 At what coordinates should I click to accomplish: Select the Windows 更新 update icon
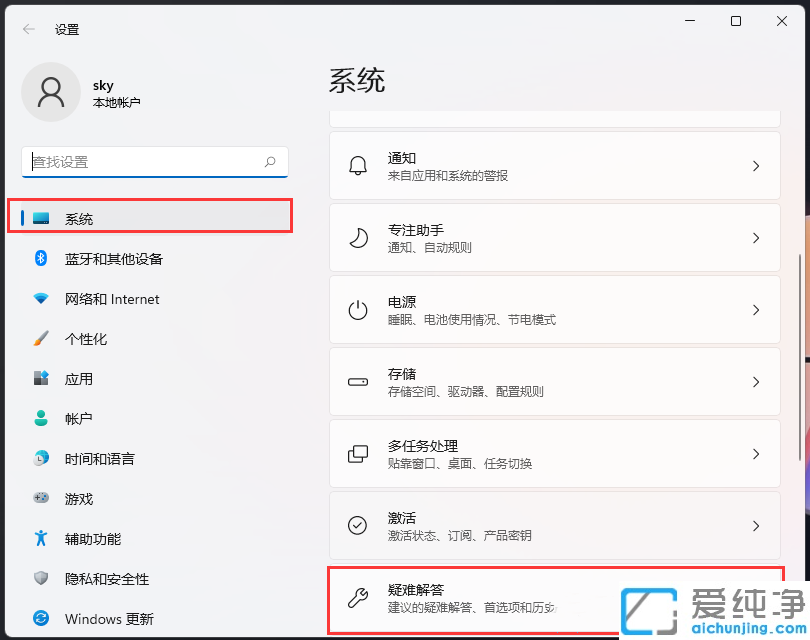40,618
